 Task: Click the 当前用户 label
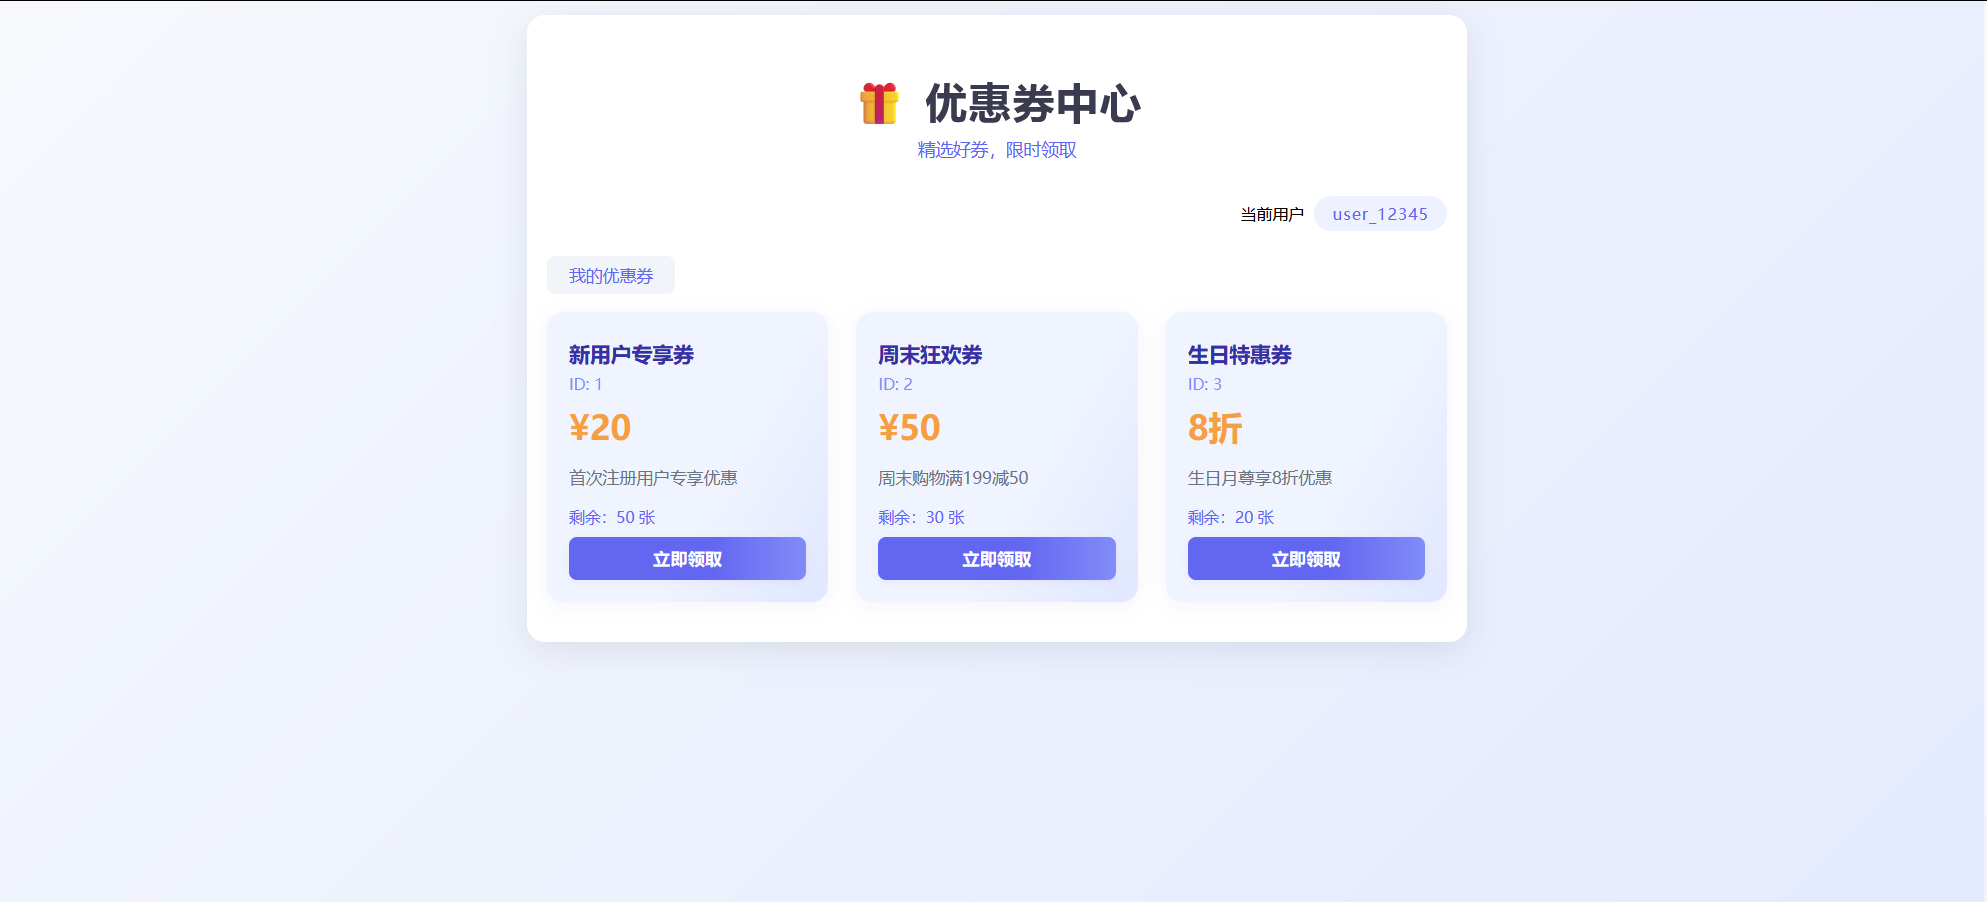1272,214
